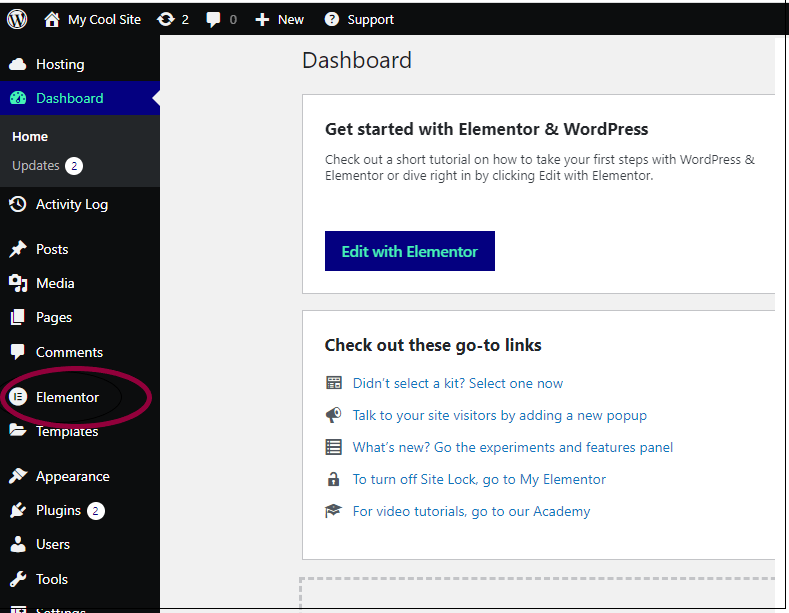
Task: Click the Plugins badge showing 2
Action: (96, 511)
